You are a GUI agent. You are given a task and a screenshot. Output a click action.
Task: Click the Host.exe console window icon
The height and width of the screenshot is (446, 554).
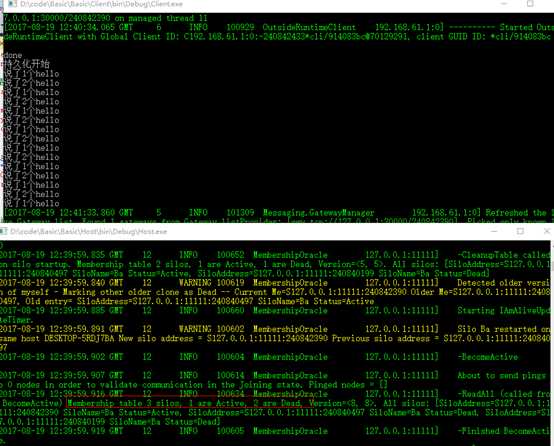click(x=4, y=231)
